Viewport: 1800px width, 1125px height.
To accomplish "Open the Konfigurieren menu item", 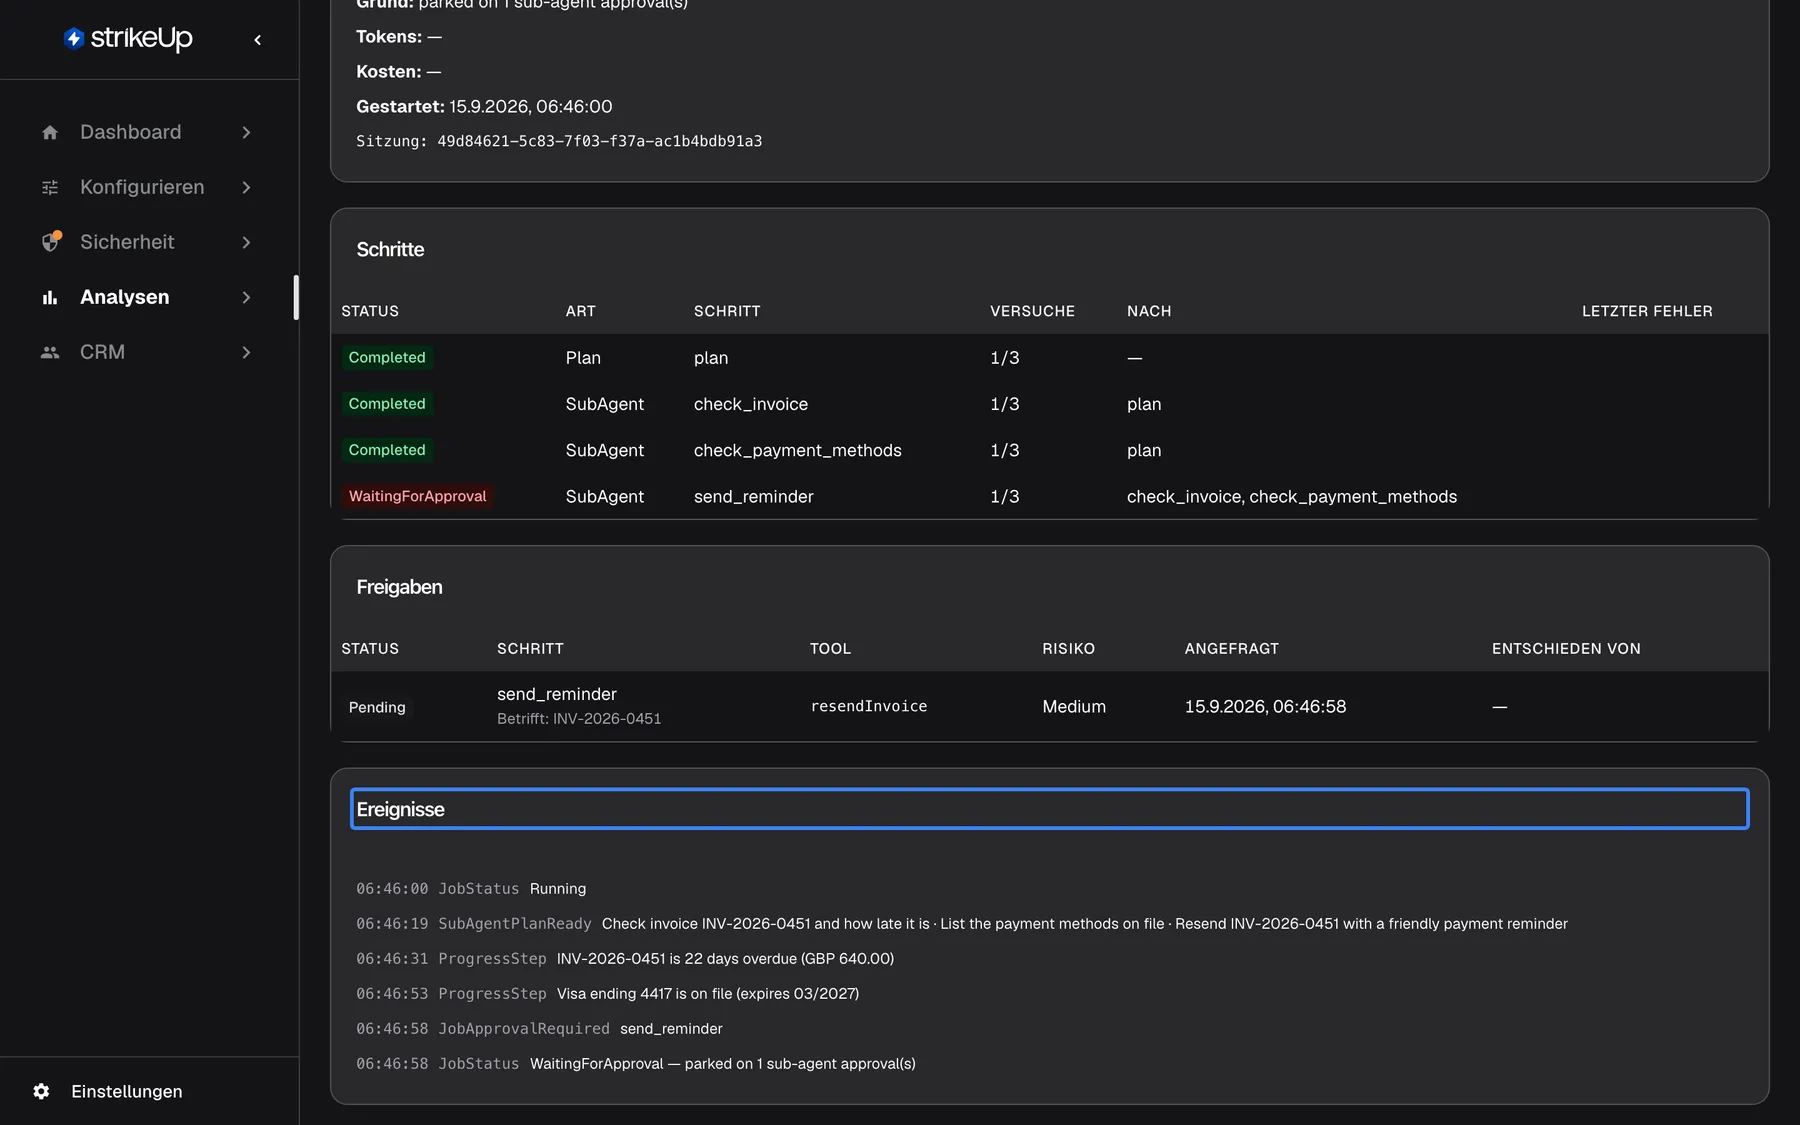I will coord(148,187).
